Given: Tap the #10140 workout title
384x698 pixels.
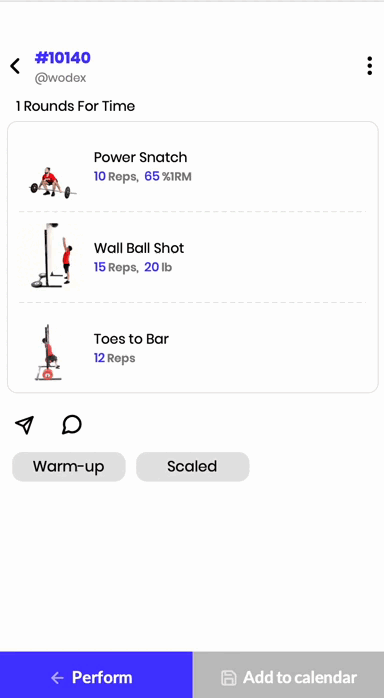Looking at the screenshot, I should pos(63,57).
